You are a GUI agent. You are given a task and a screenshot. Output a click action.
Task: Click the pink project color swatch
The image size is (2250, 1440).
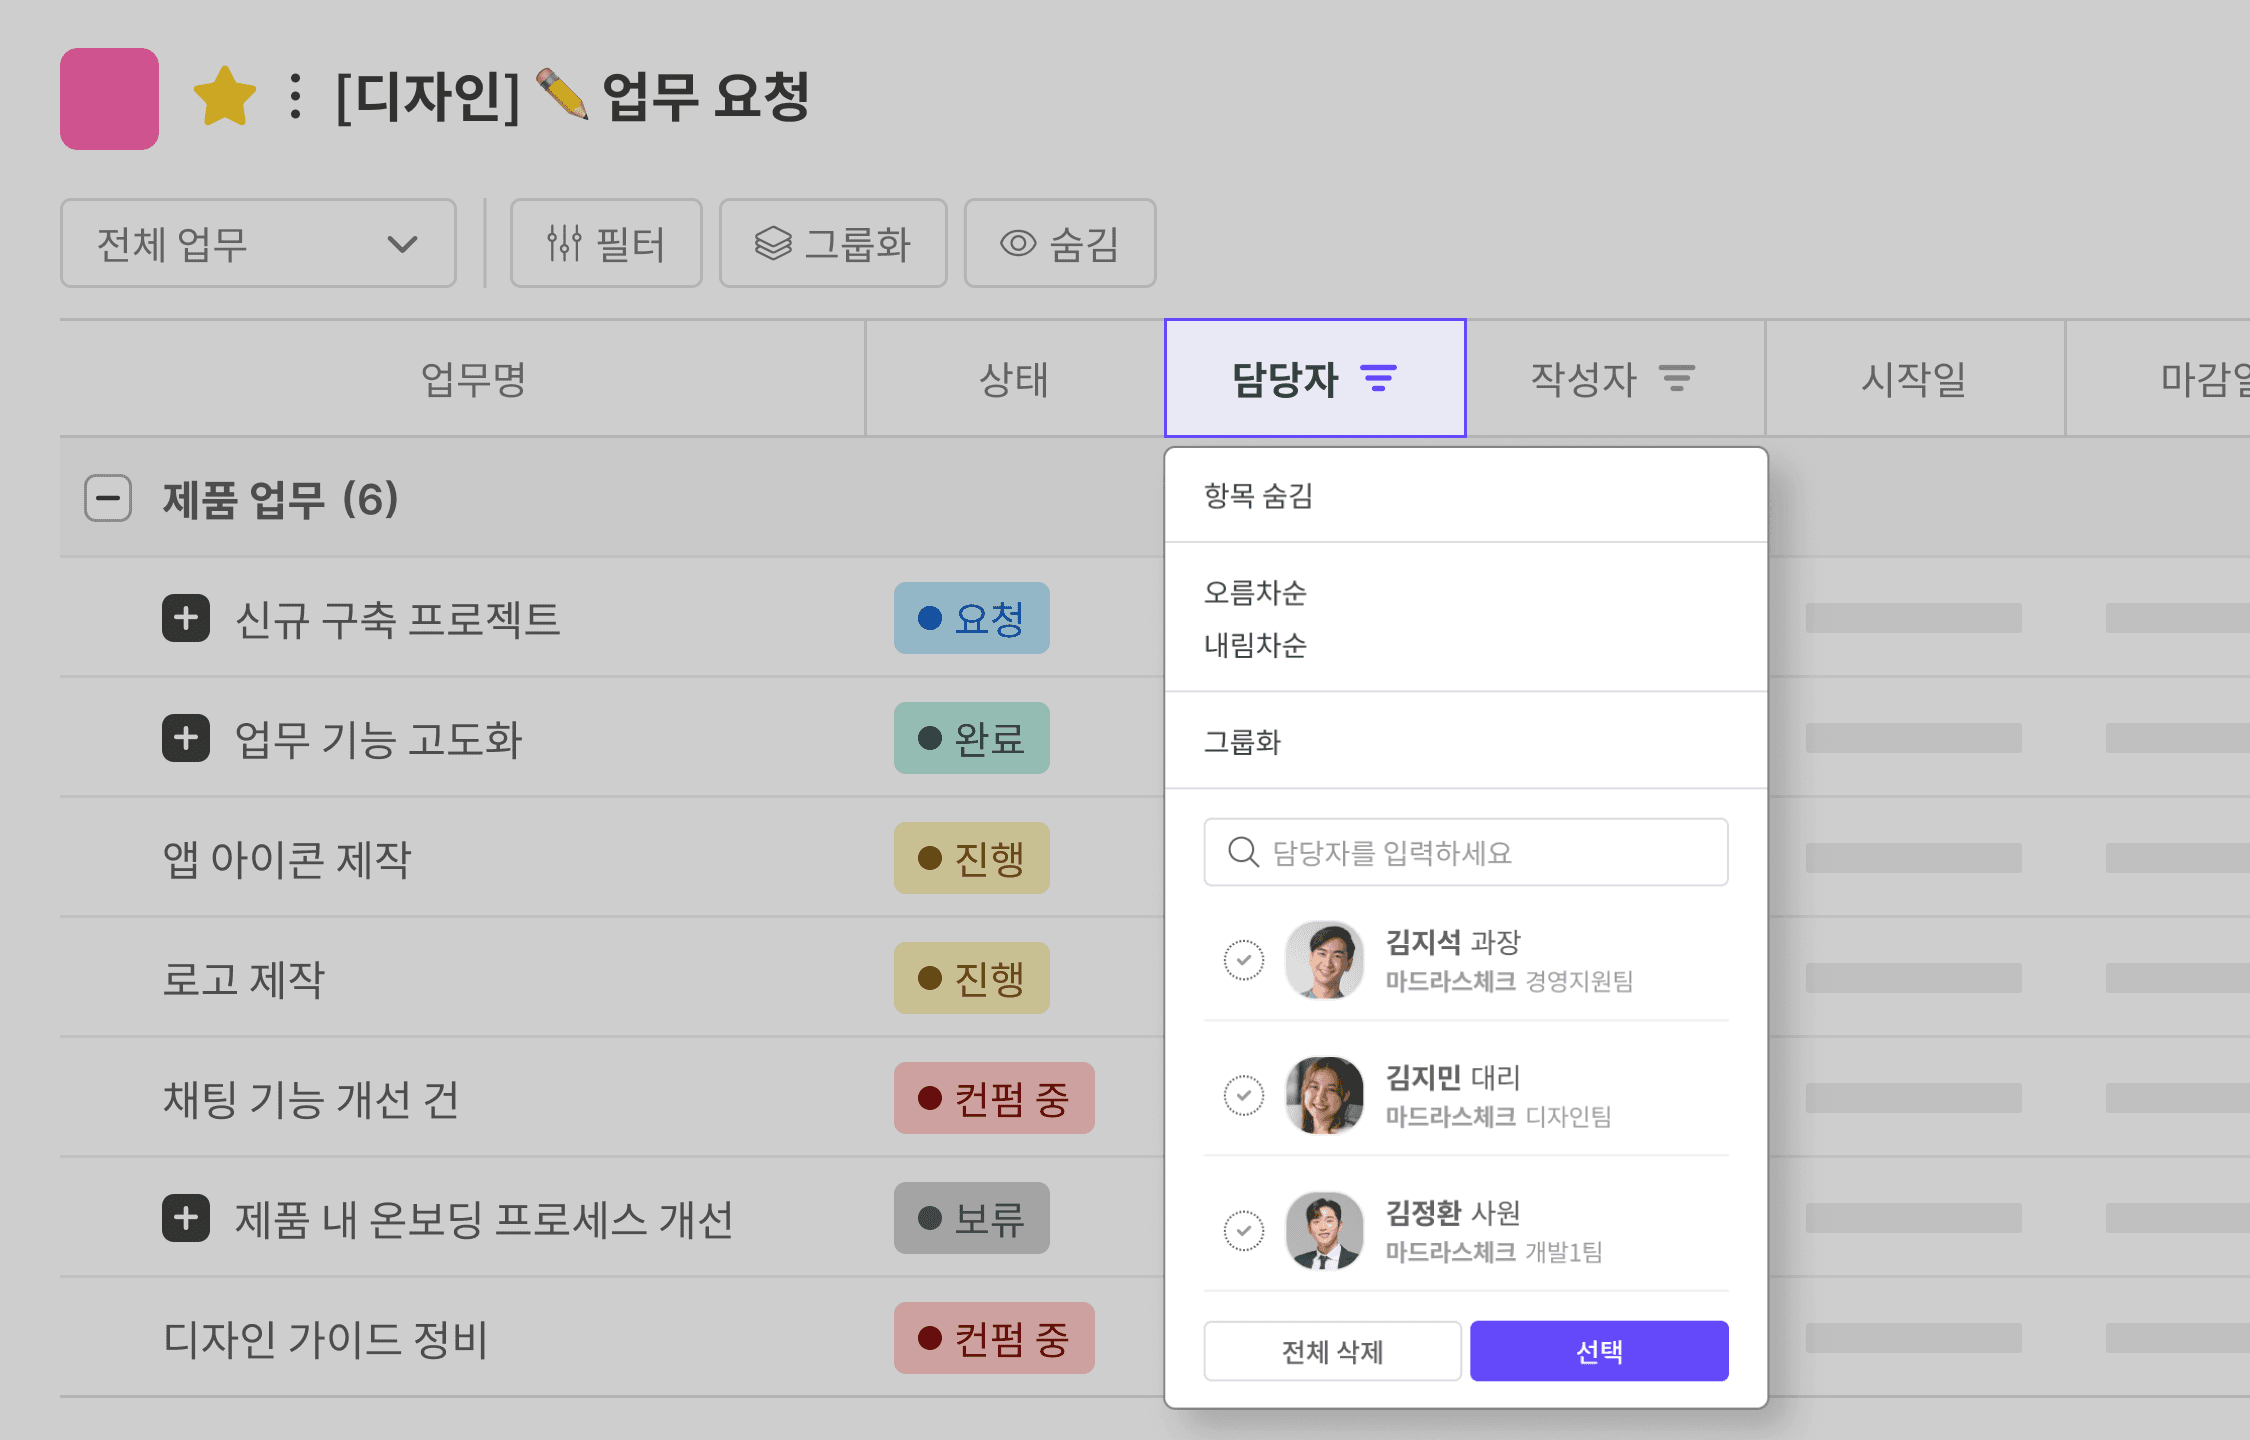[x=109, y=98]
